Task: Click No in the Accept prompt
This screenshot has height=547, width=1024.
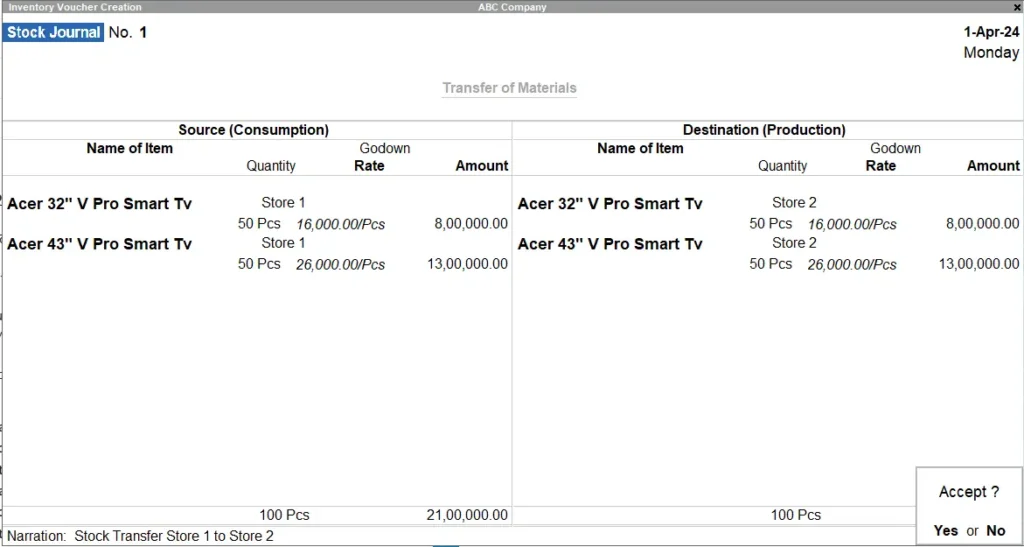Action: (x=995, y=531)
